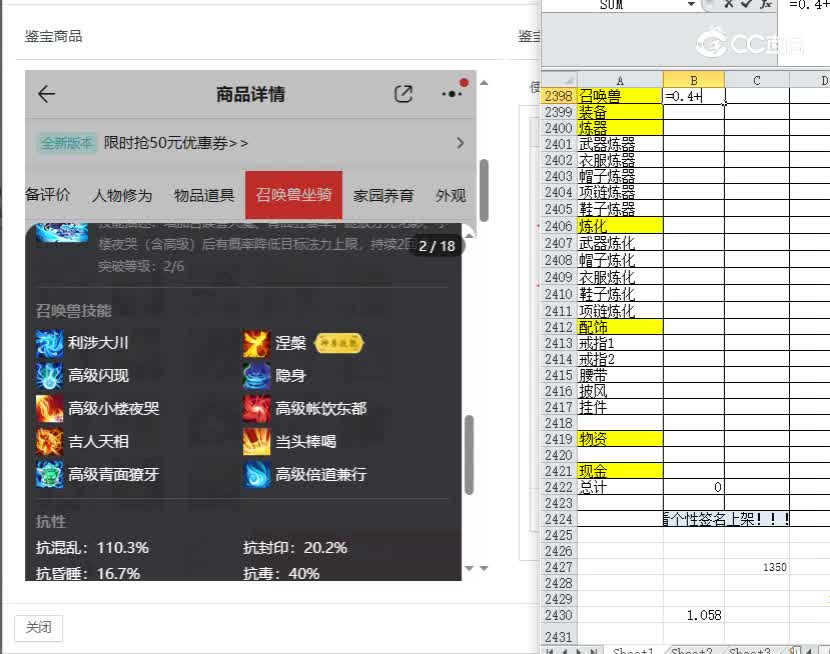Select the 物资 highlighted cell
This screenshot has height=654, width=830.
click(620, 439)
